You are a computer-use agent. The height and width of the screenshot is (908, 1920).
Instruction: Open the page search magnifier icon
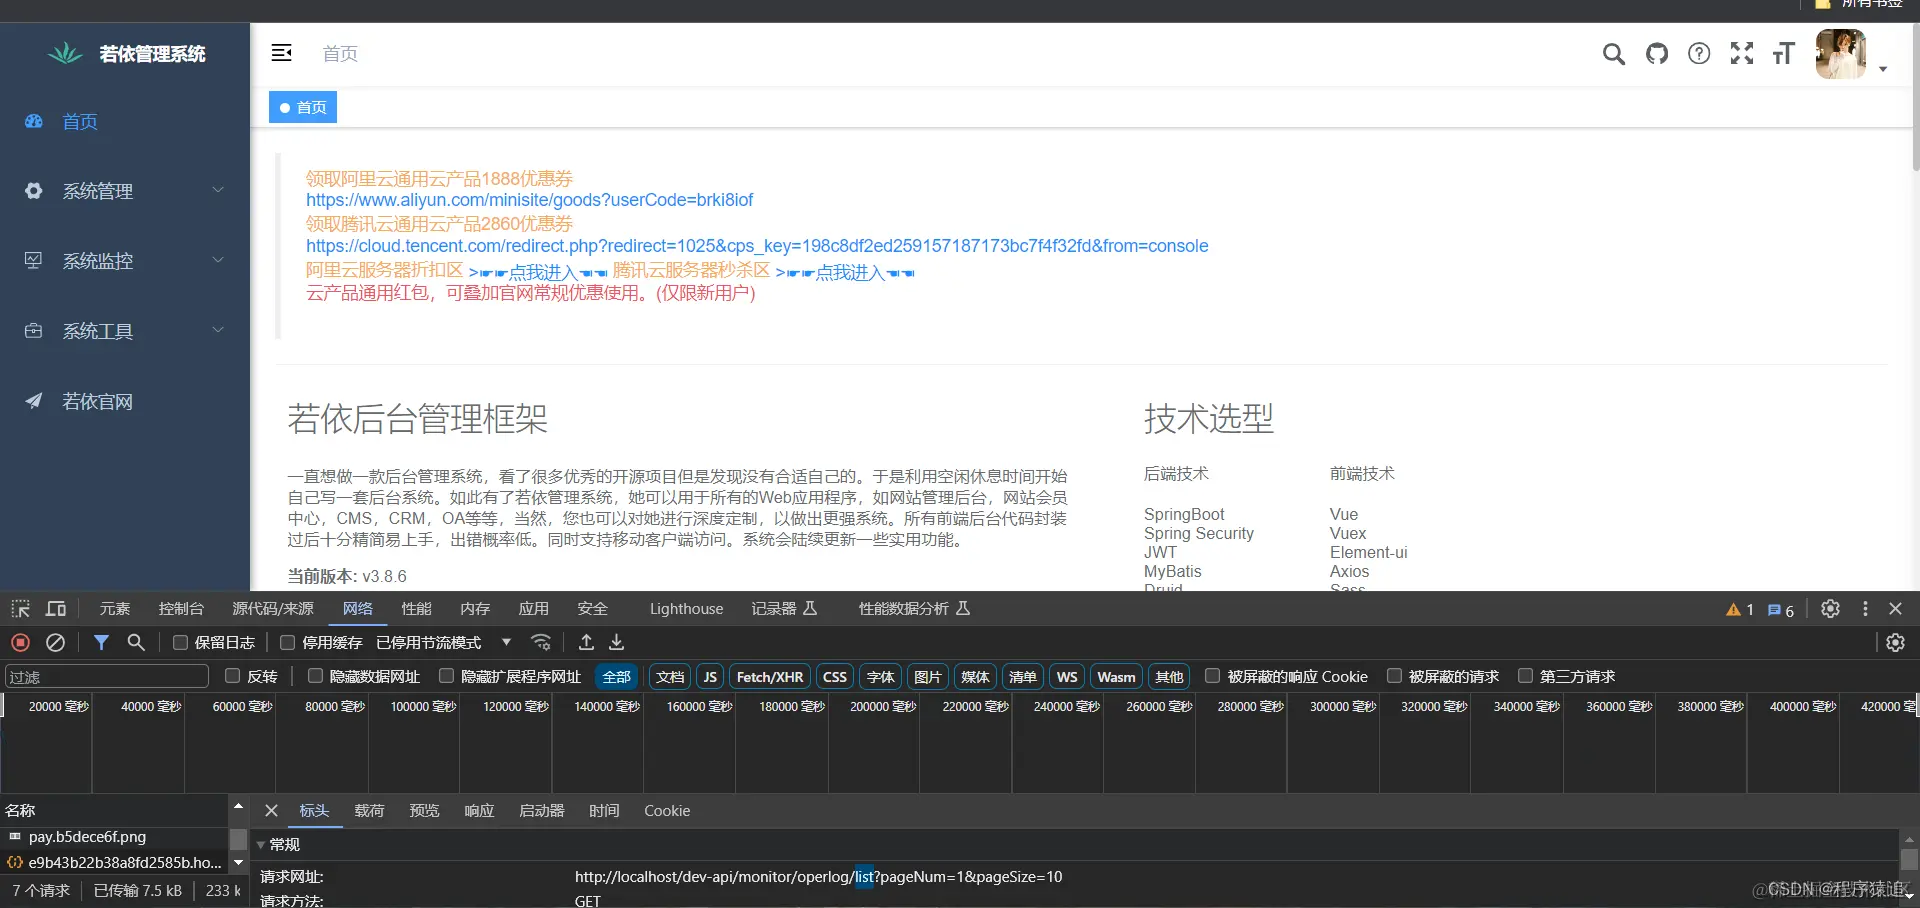pos(1613,54)
